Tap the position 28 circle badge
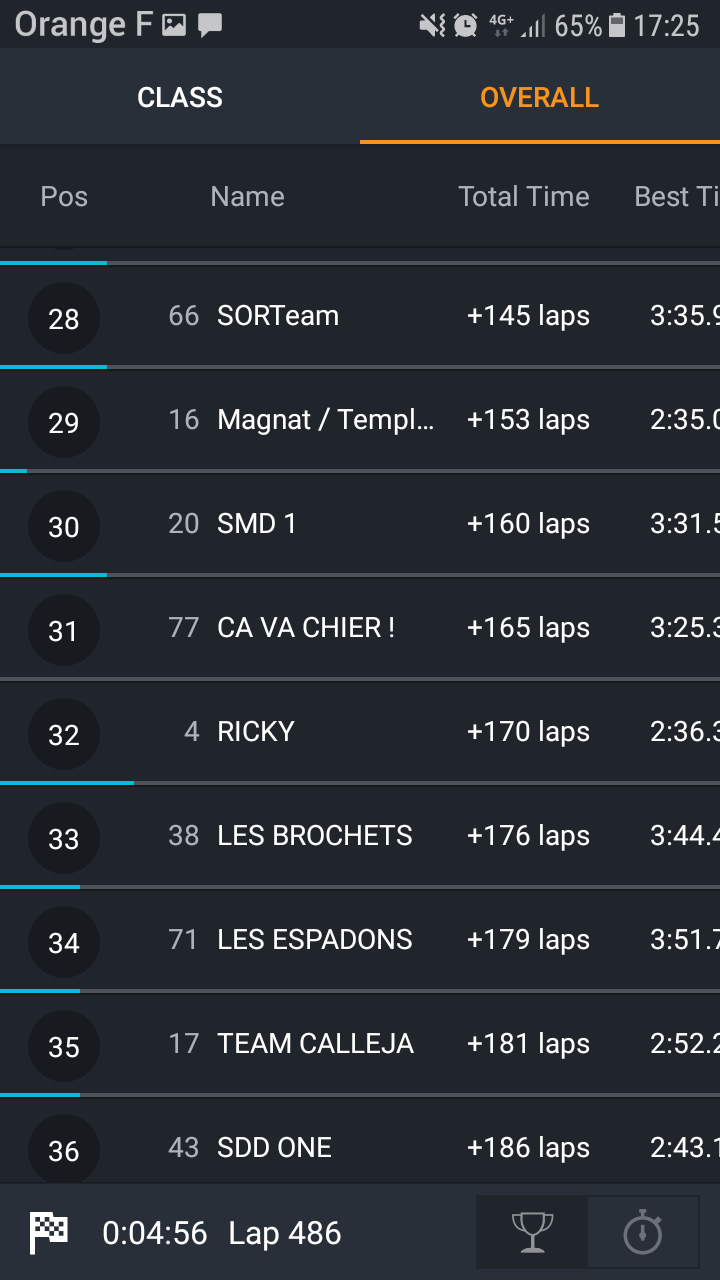This screenshot has height=1280, width=720. (64, 319)
